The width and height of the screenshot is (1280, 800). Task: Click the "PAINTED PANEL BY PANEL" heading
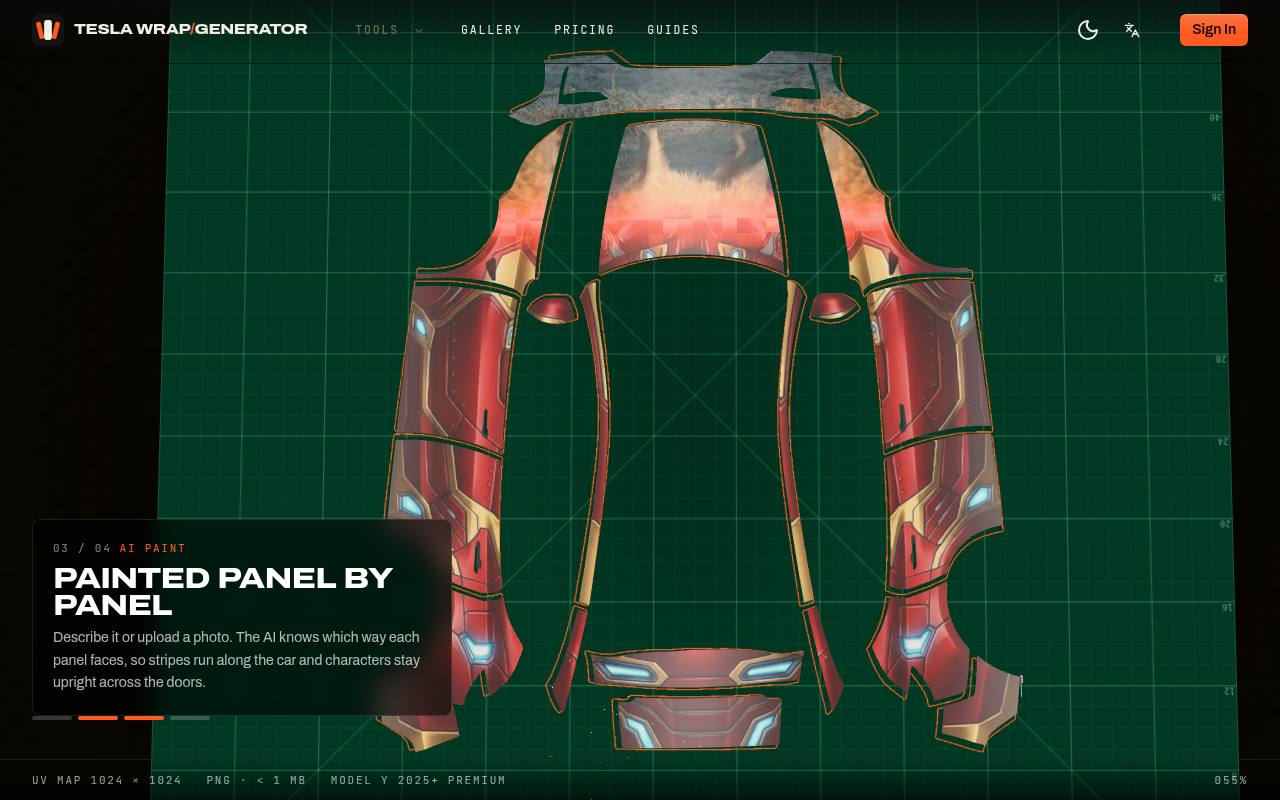pyautogui.click(x=223, y=591)
